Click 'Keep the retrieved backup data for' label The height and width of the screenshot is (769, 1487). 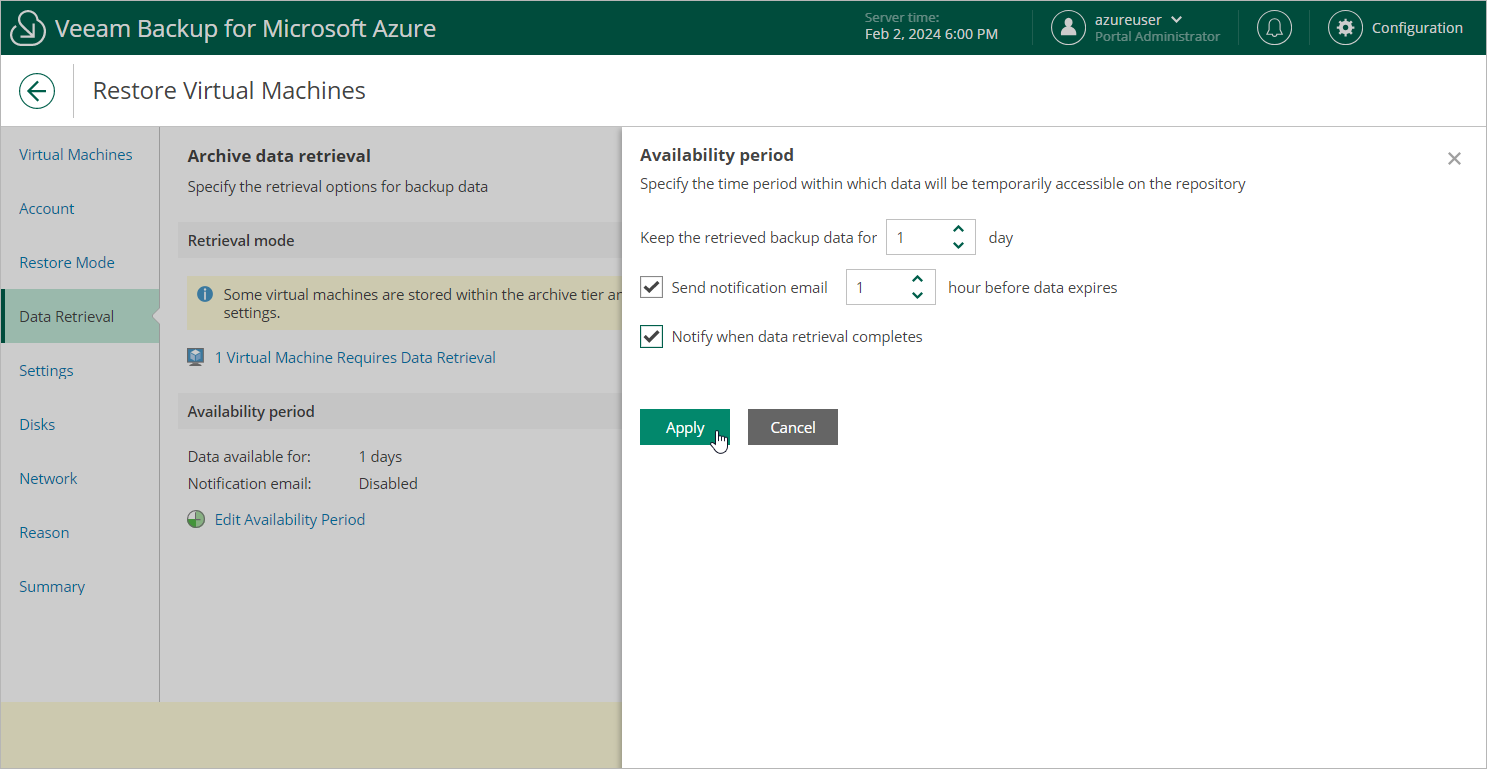(x=758, y=238)
